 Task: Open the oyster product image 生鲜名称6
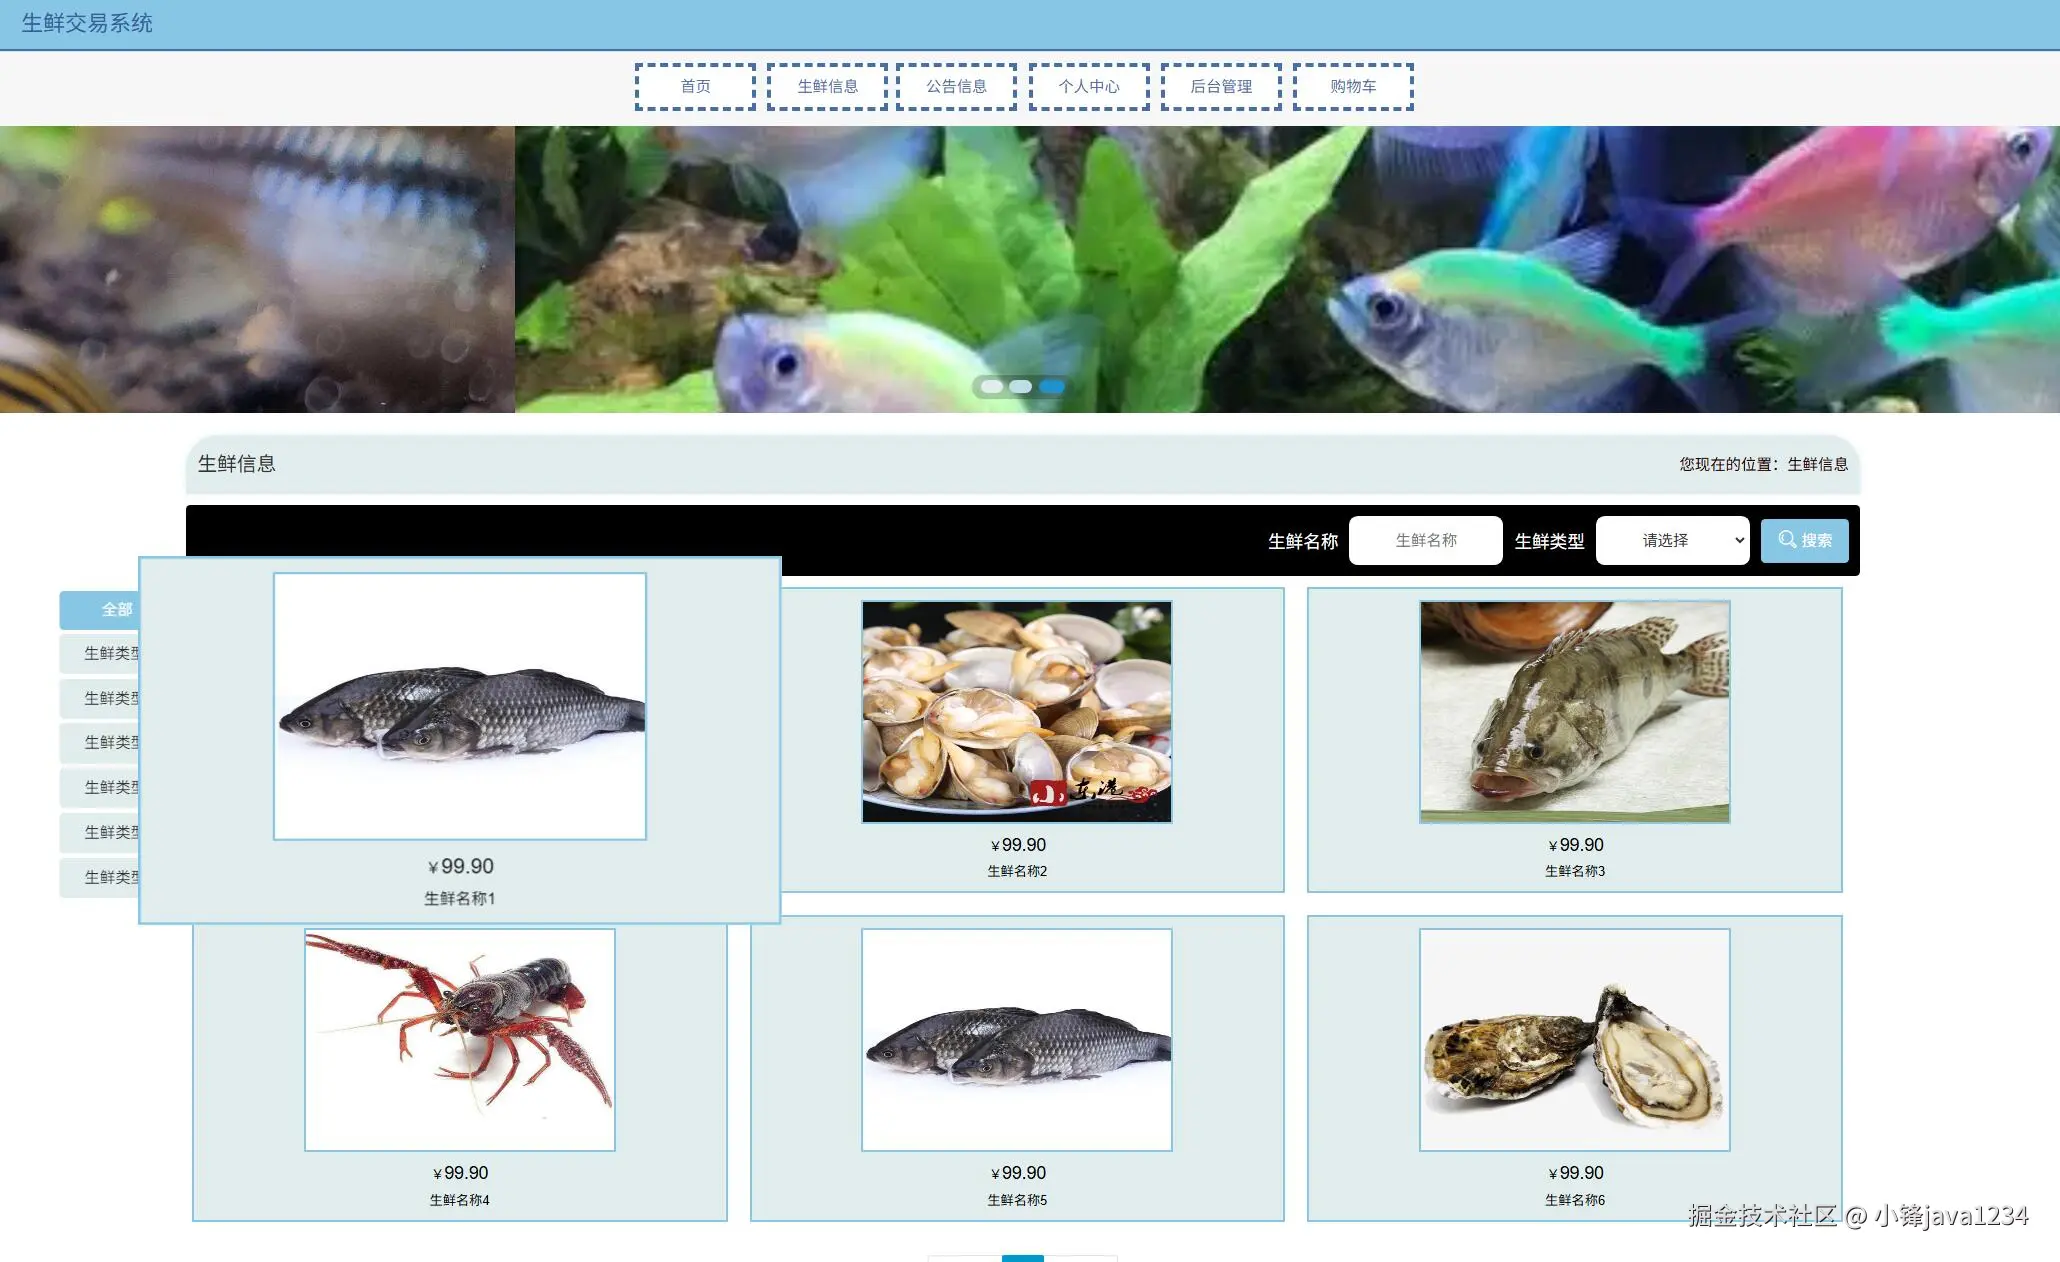(1574, 1039)
